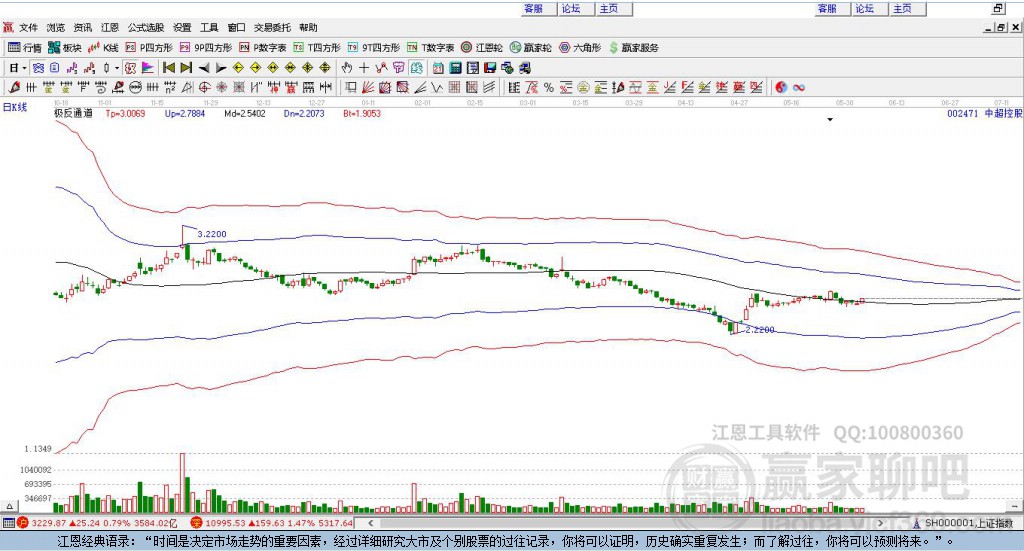The image size is (1024, 551).
Task: Open the 工具 menu
Action: click(x=209, y=27)
